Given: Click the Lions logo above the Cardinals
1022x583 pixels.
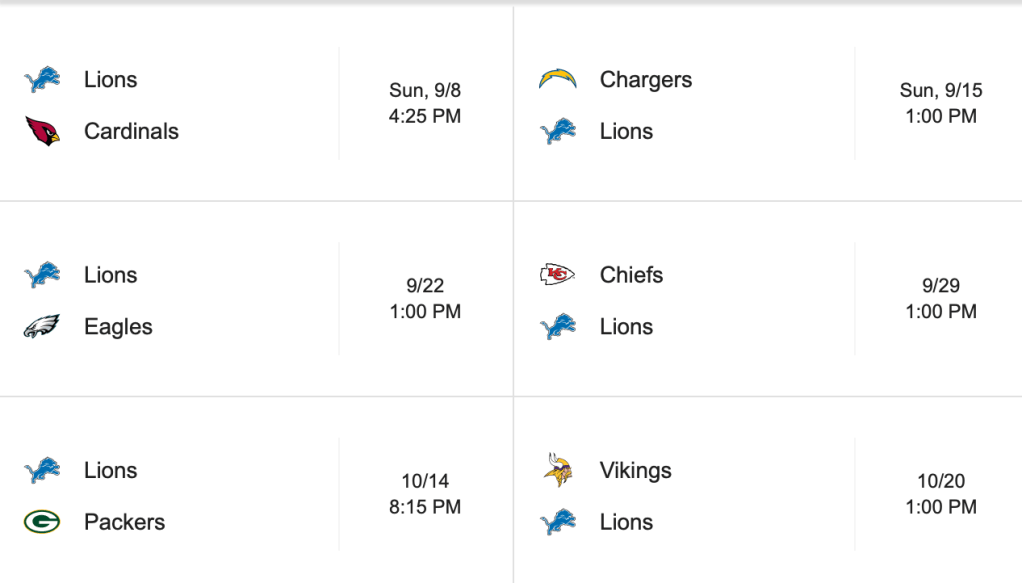Looking at the screenshot, I should [x=42, y=79].
